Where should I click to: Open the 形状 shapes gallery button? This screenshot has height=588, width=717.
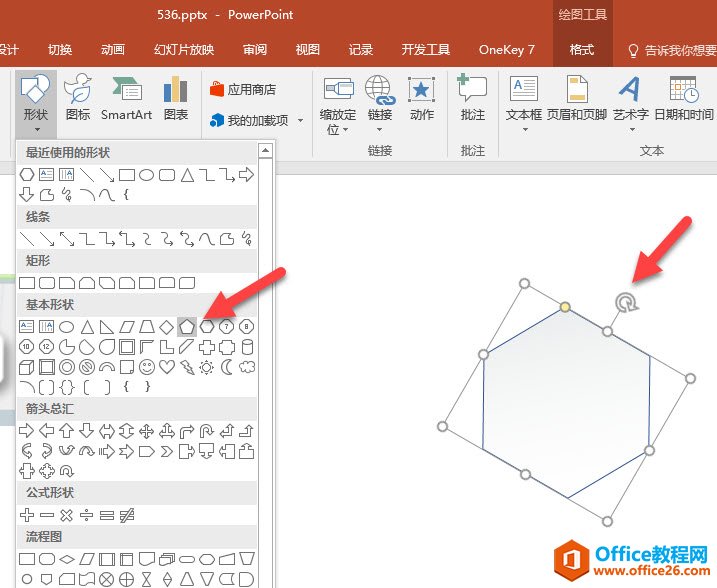pos(36,103)
